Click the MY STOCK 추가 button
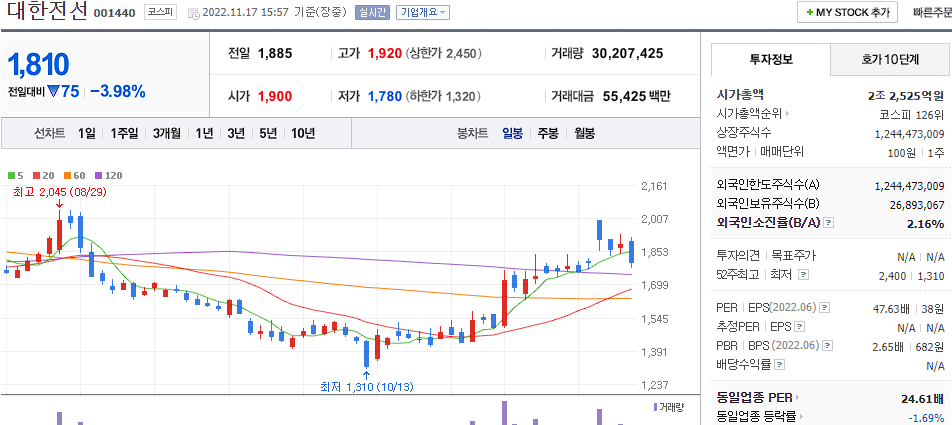 tap(848, 12)
